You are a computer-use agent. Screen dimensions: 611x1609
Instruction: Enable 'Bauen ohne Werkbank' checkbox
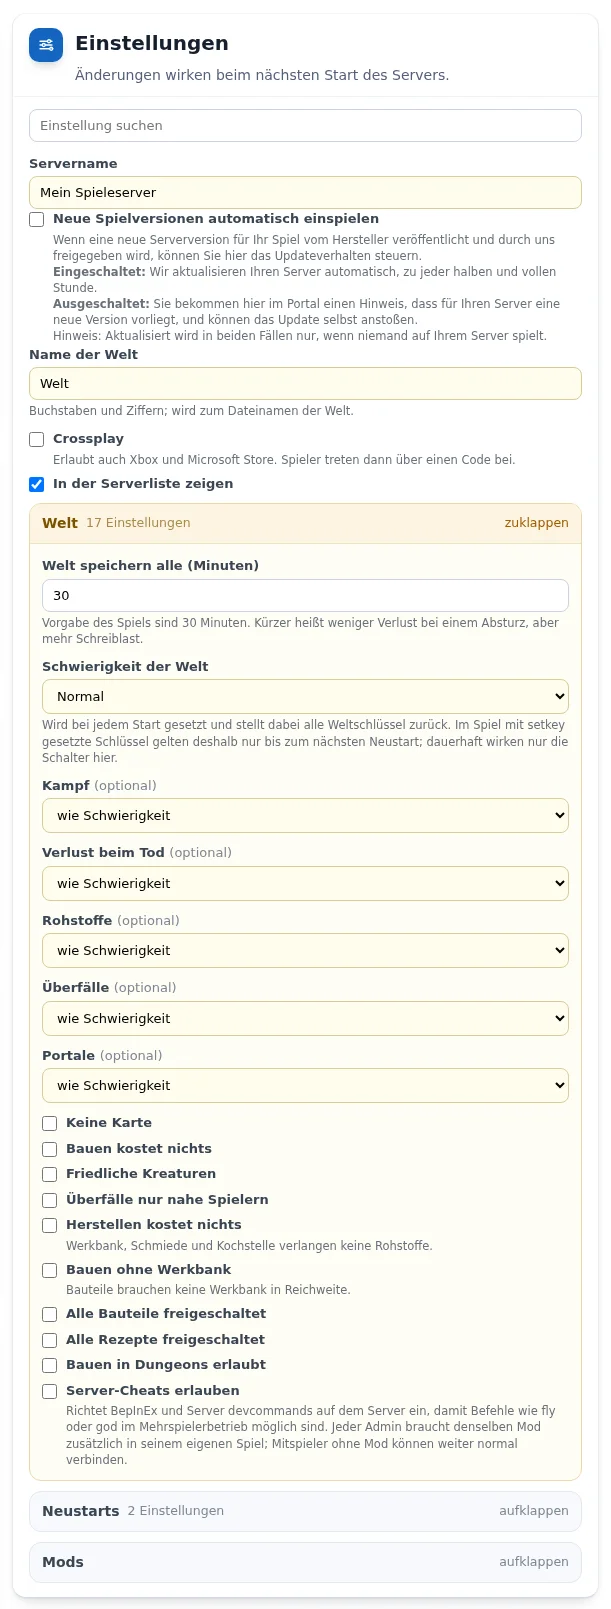(50, 1270)
